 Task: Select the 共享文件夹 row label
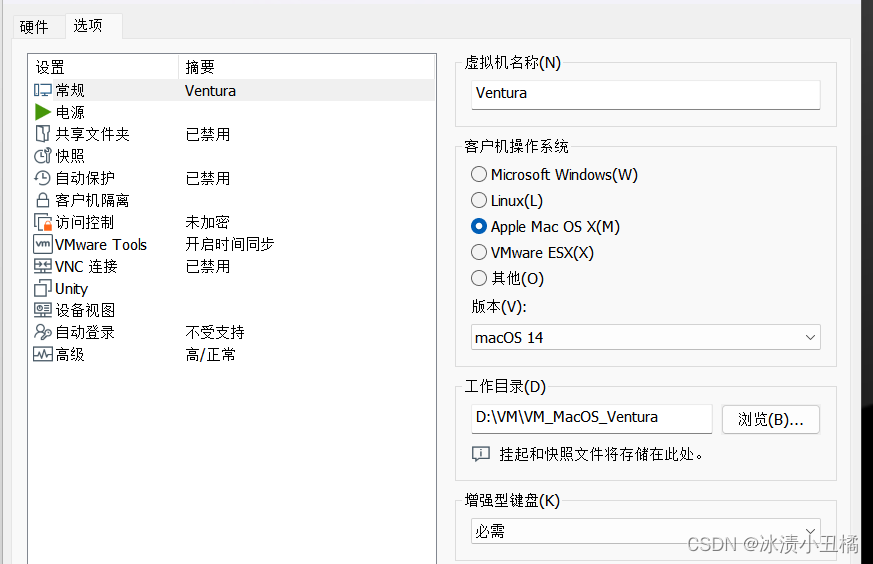(x=92, y=134)
